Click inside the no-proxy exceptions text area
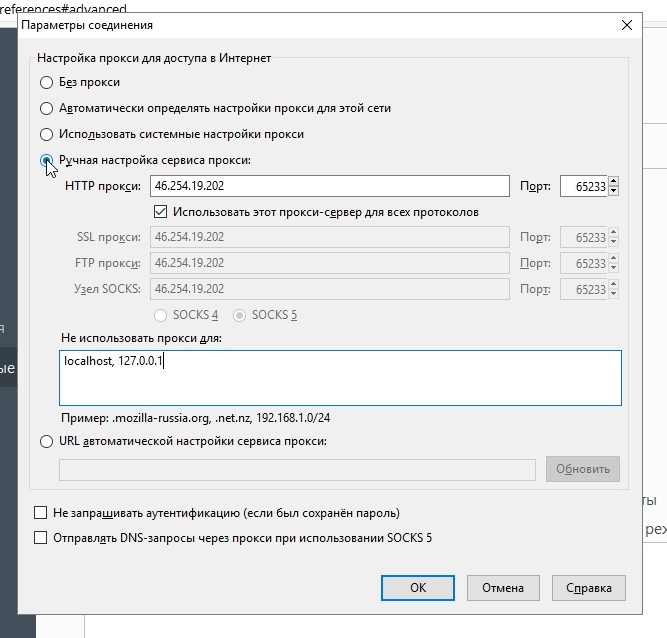 (340, 378)
